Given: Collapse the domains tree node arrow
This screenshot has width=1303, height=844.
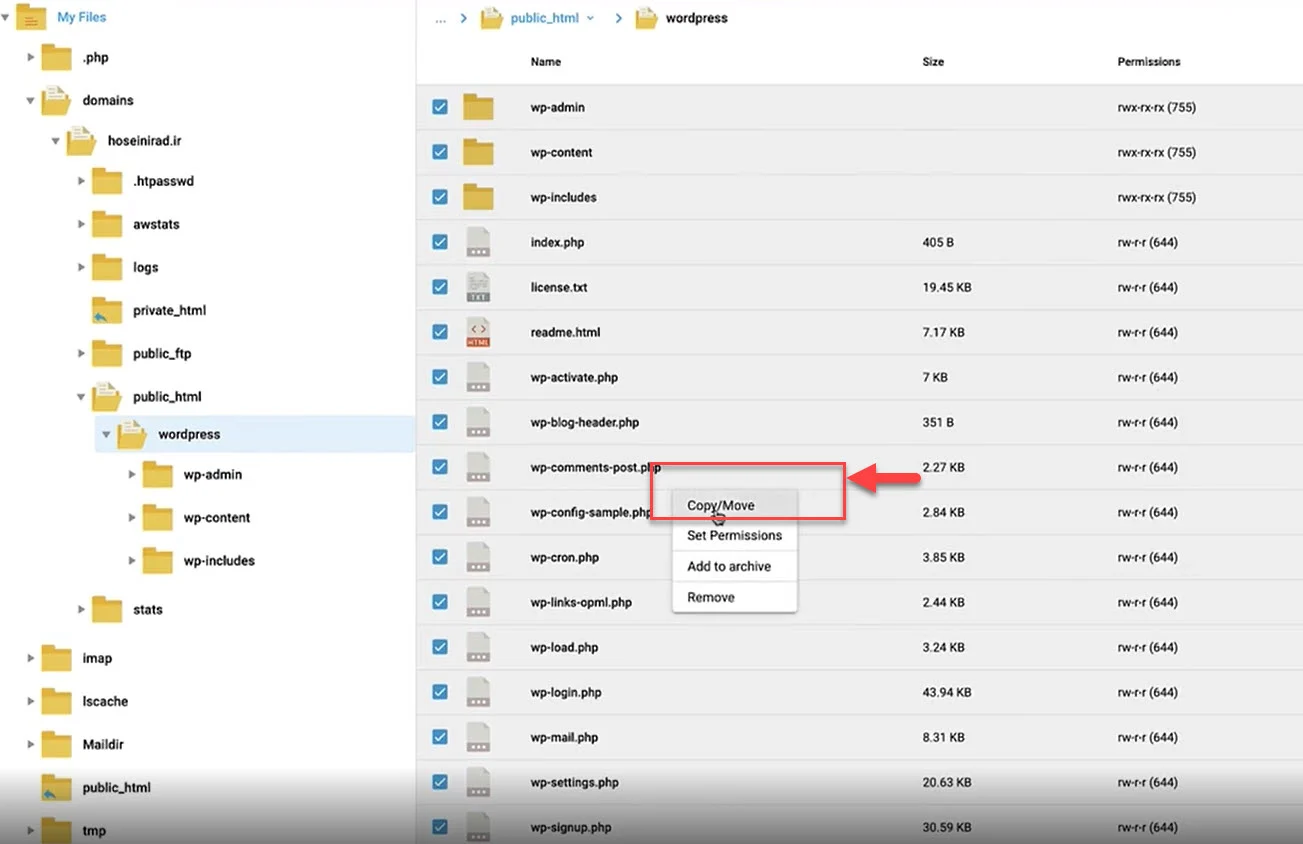Looking at the screenshot, I should [x=31, y=101].
